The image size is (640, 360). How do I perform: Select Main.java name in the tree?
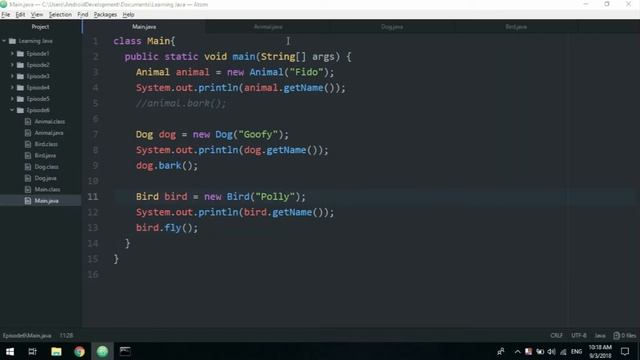pos(46,201)
